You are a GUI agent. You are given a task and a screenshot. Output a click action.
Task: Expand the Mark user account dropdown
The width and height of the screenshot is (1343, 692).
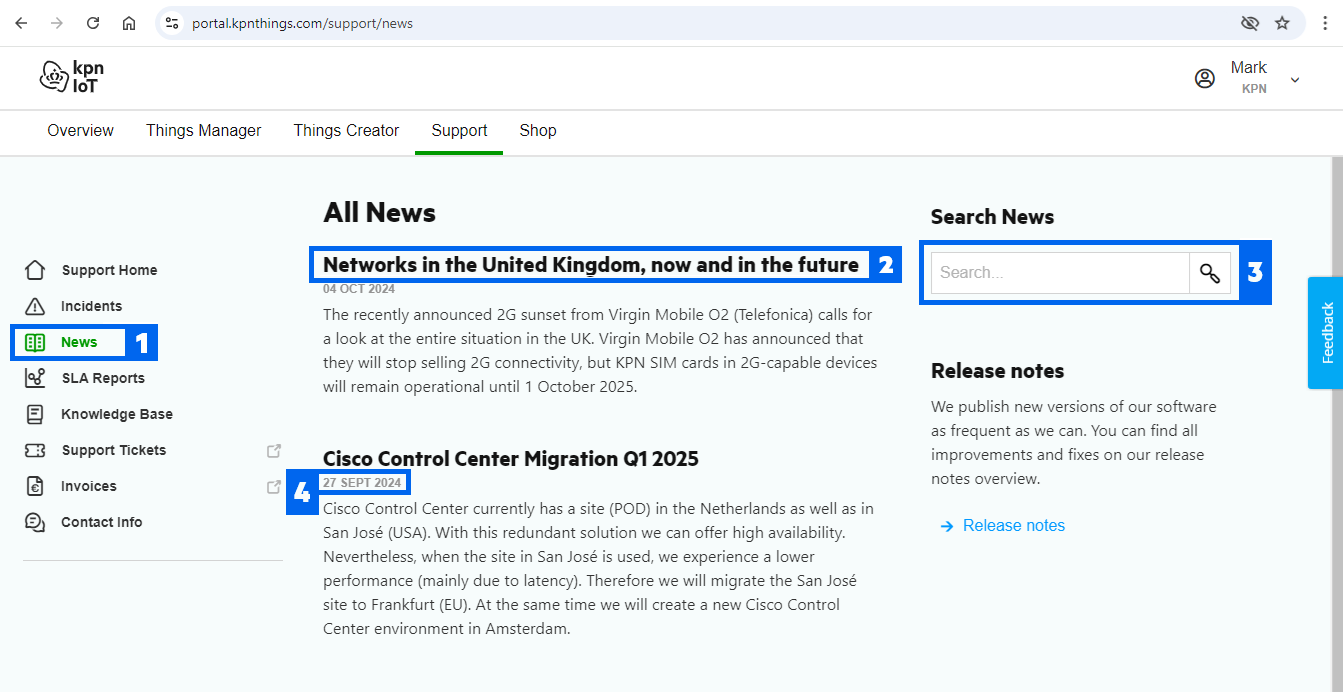click(1294, 79)
